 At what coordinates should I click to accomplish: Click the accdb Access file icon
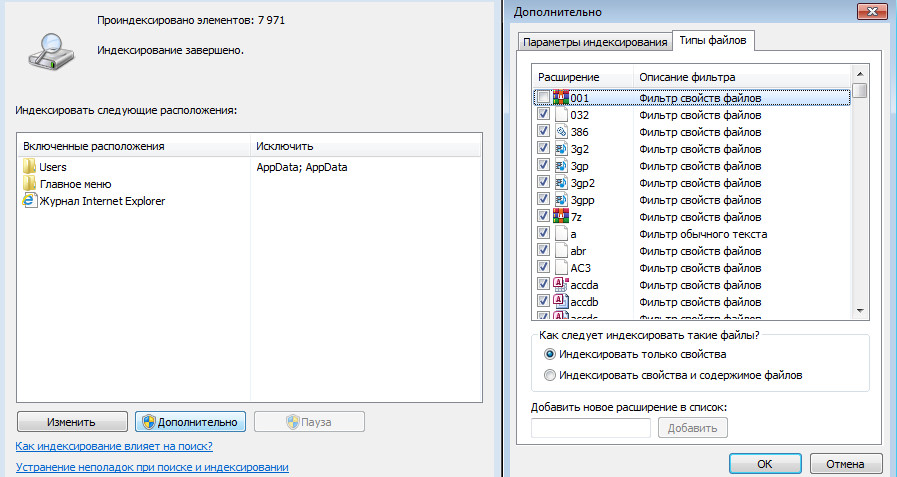click(561, 301)
